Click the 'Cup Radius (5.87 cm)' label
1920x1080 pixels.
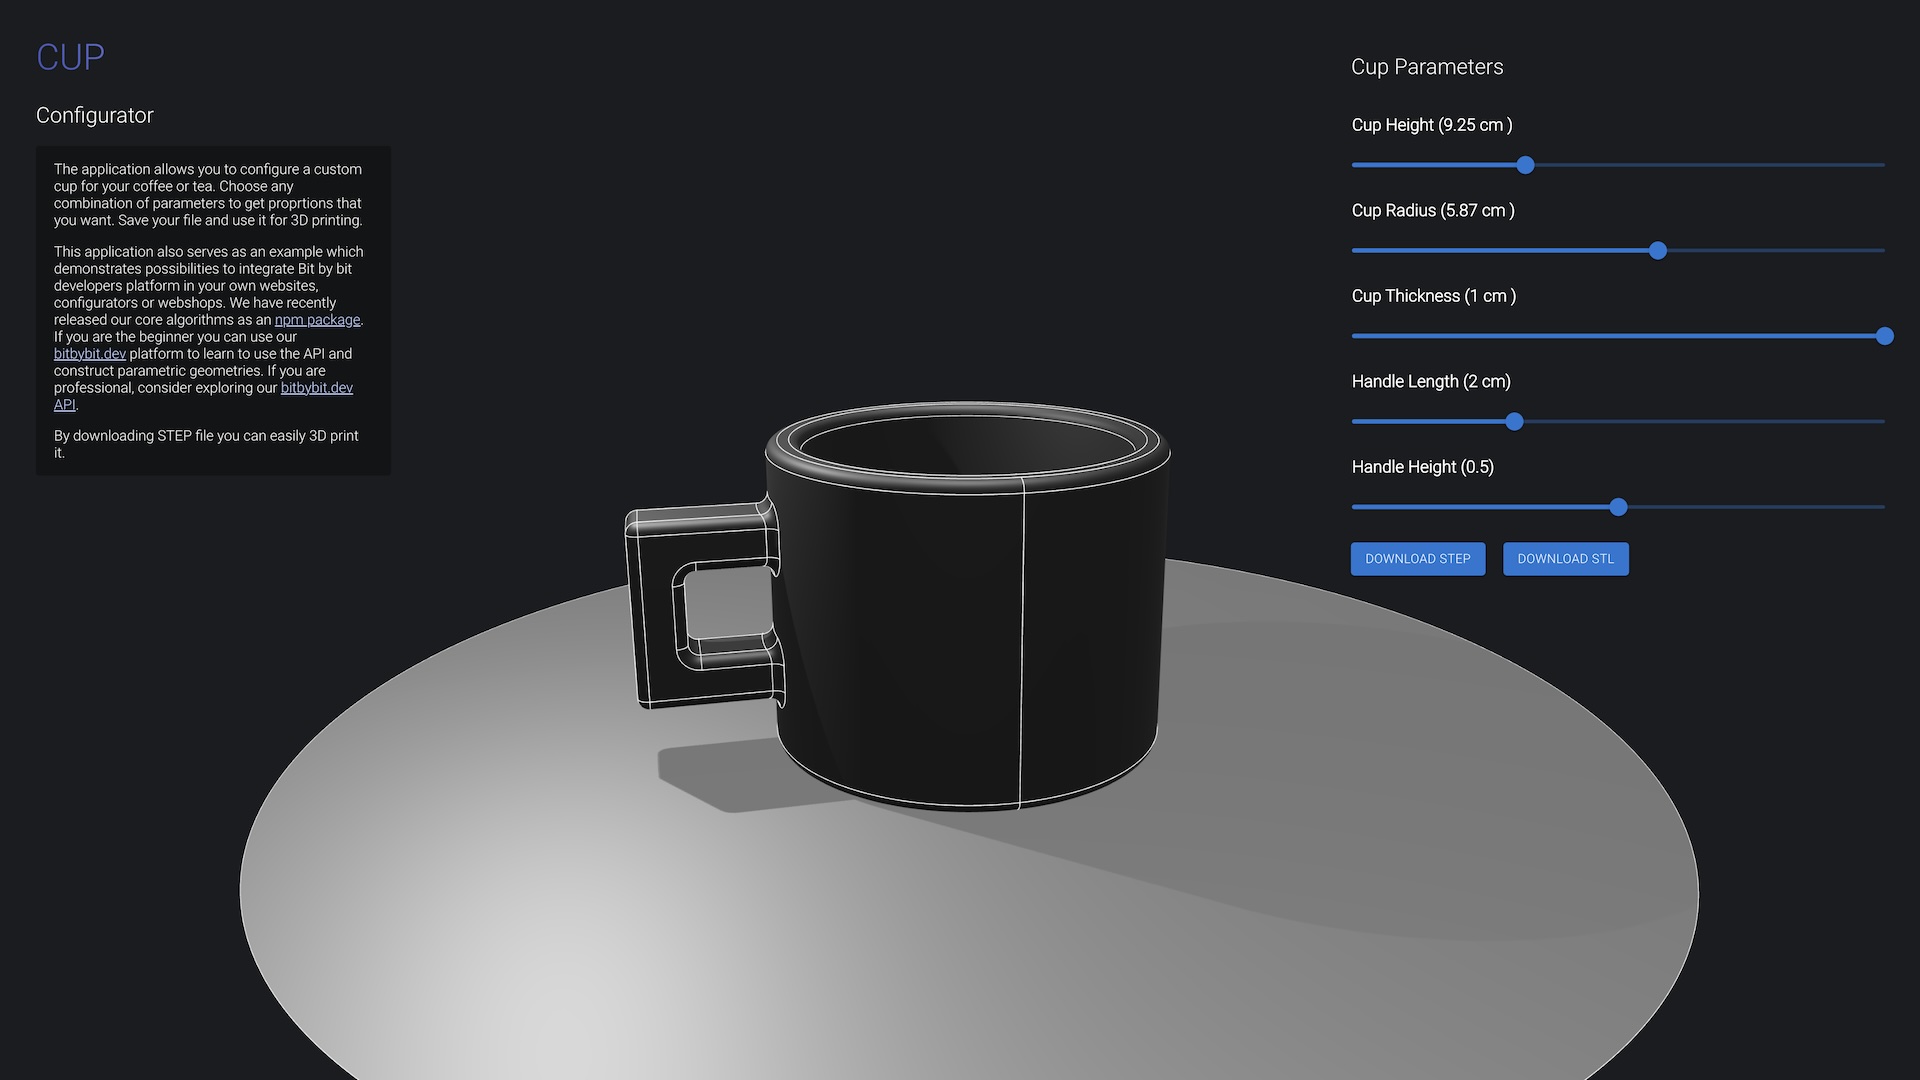coord(1433,210)
